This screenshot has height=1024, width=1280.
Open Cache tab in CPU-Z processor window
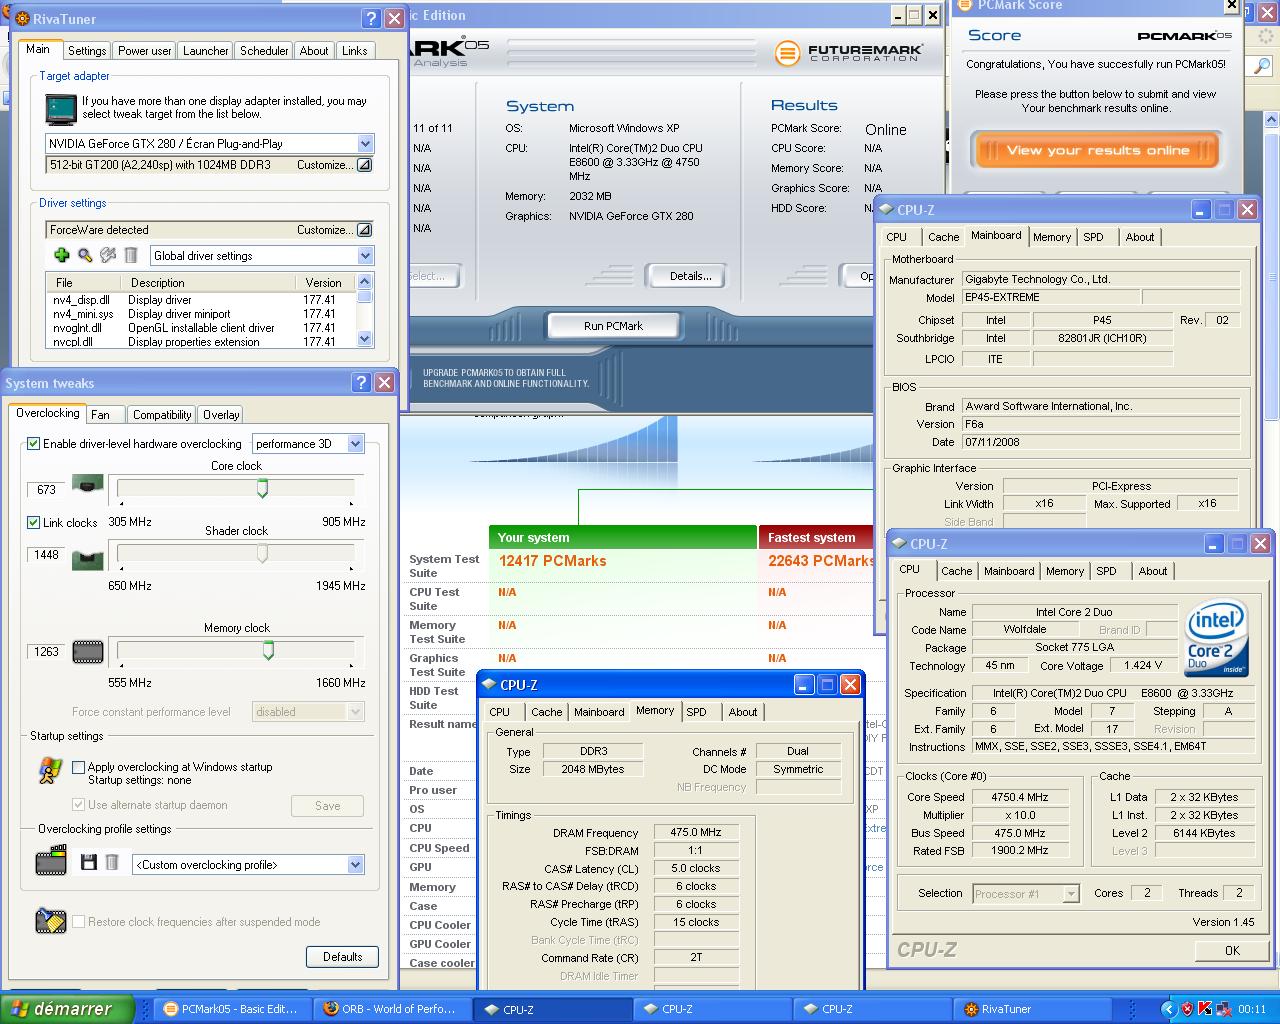click(x=956, y=571)
